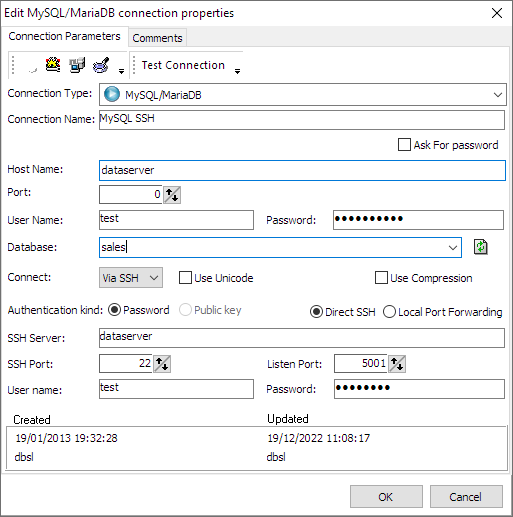513x517 pixels.
Task: Refresh the database list icon
Action: [480, 247]
